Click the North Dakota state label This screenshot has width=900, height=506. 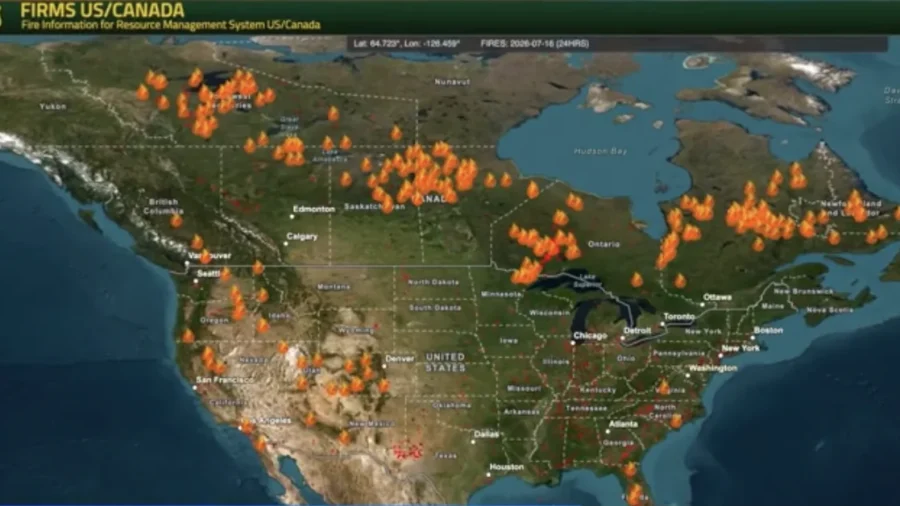click(433, 282)
